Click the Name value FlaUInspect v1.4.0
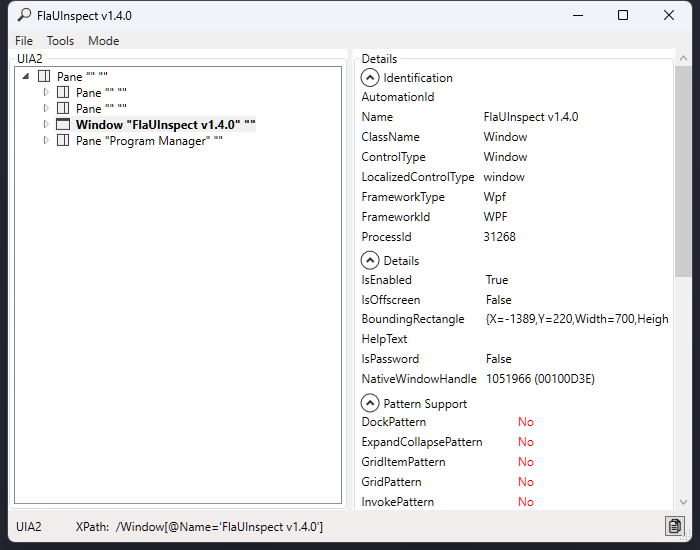Image resolution: width=700 pixels, height=550 pixels. [531, 117]
